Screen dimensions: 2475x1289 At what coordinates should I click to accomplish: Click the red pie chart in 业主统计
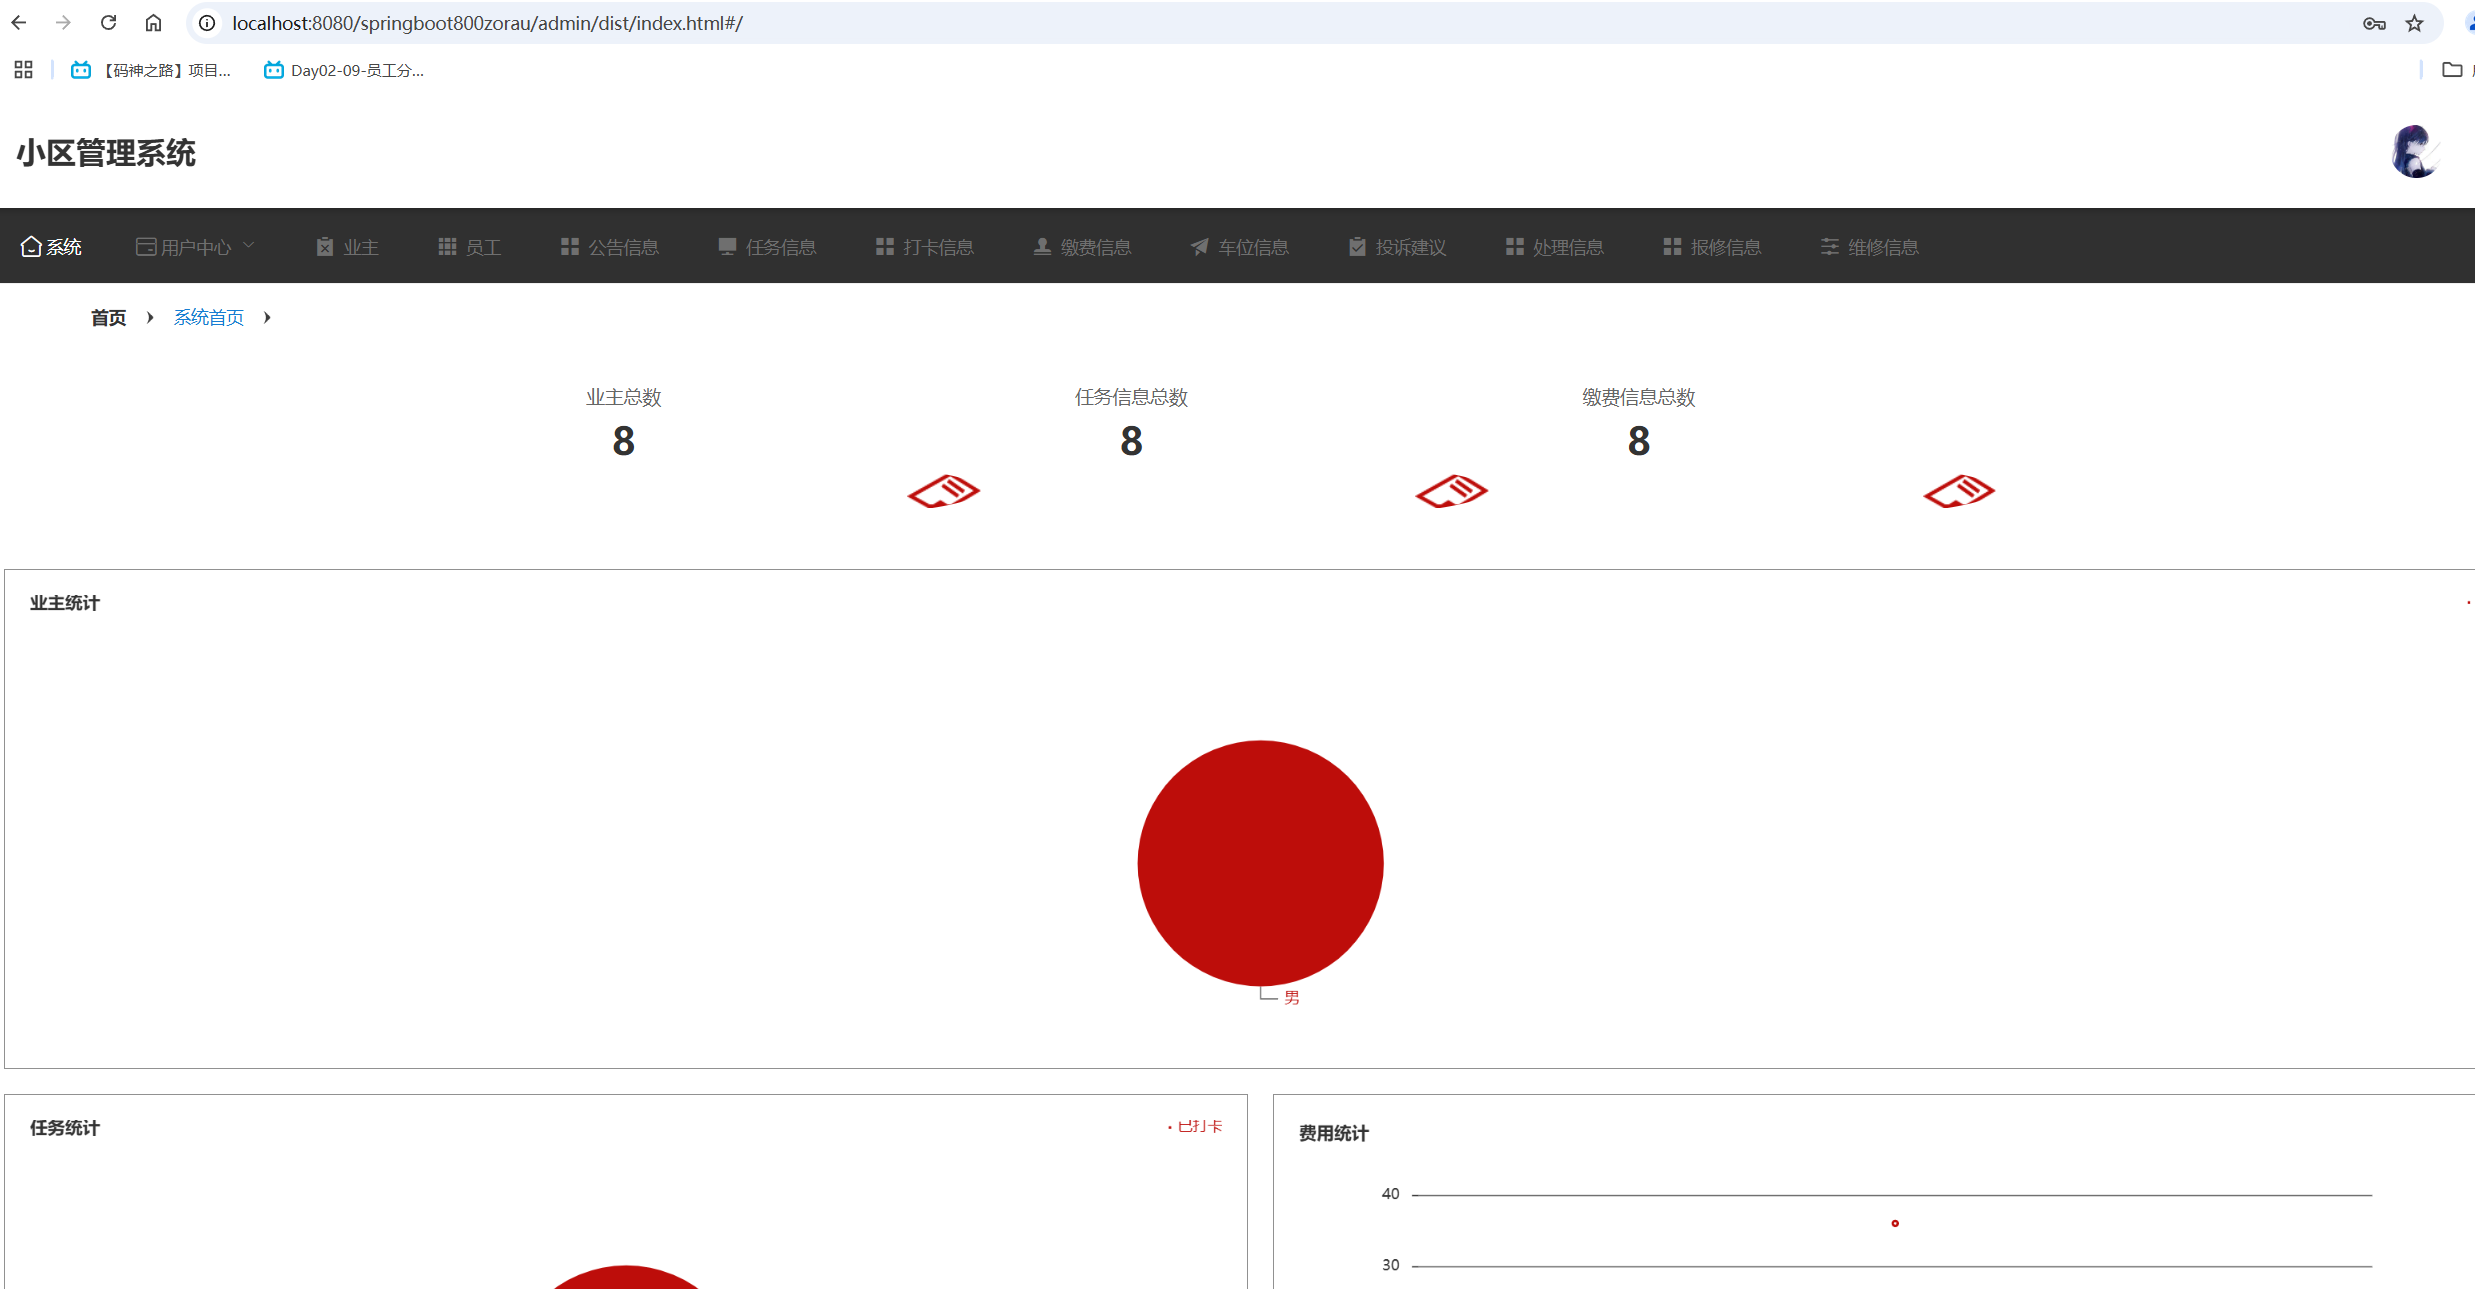1260,863
